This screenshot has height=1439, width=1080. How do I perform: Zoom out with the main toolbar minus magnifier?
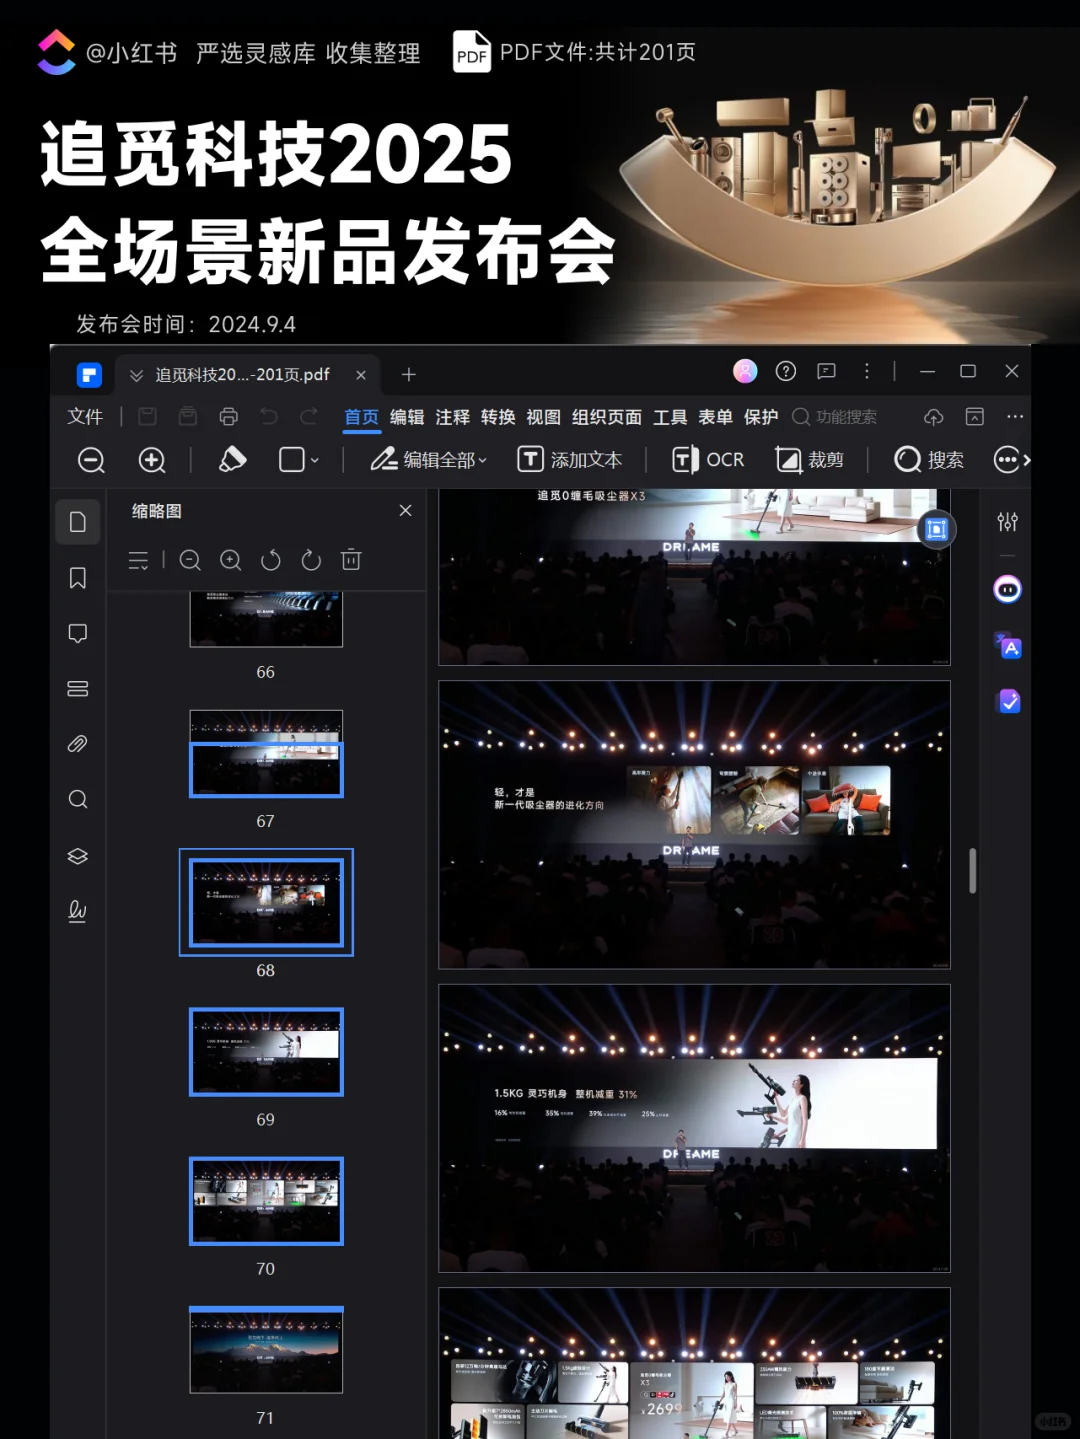click(91, 459)
